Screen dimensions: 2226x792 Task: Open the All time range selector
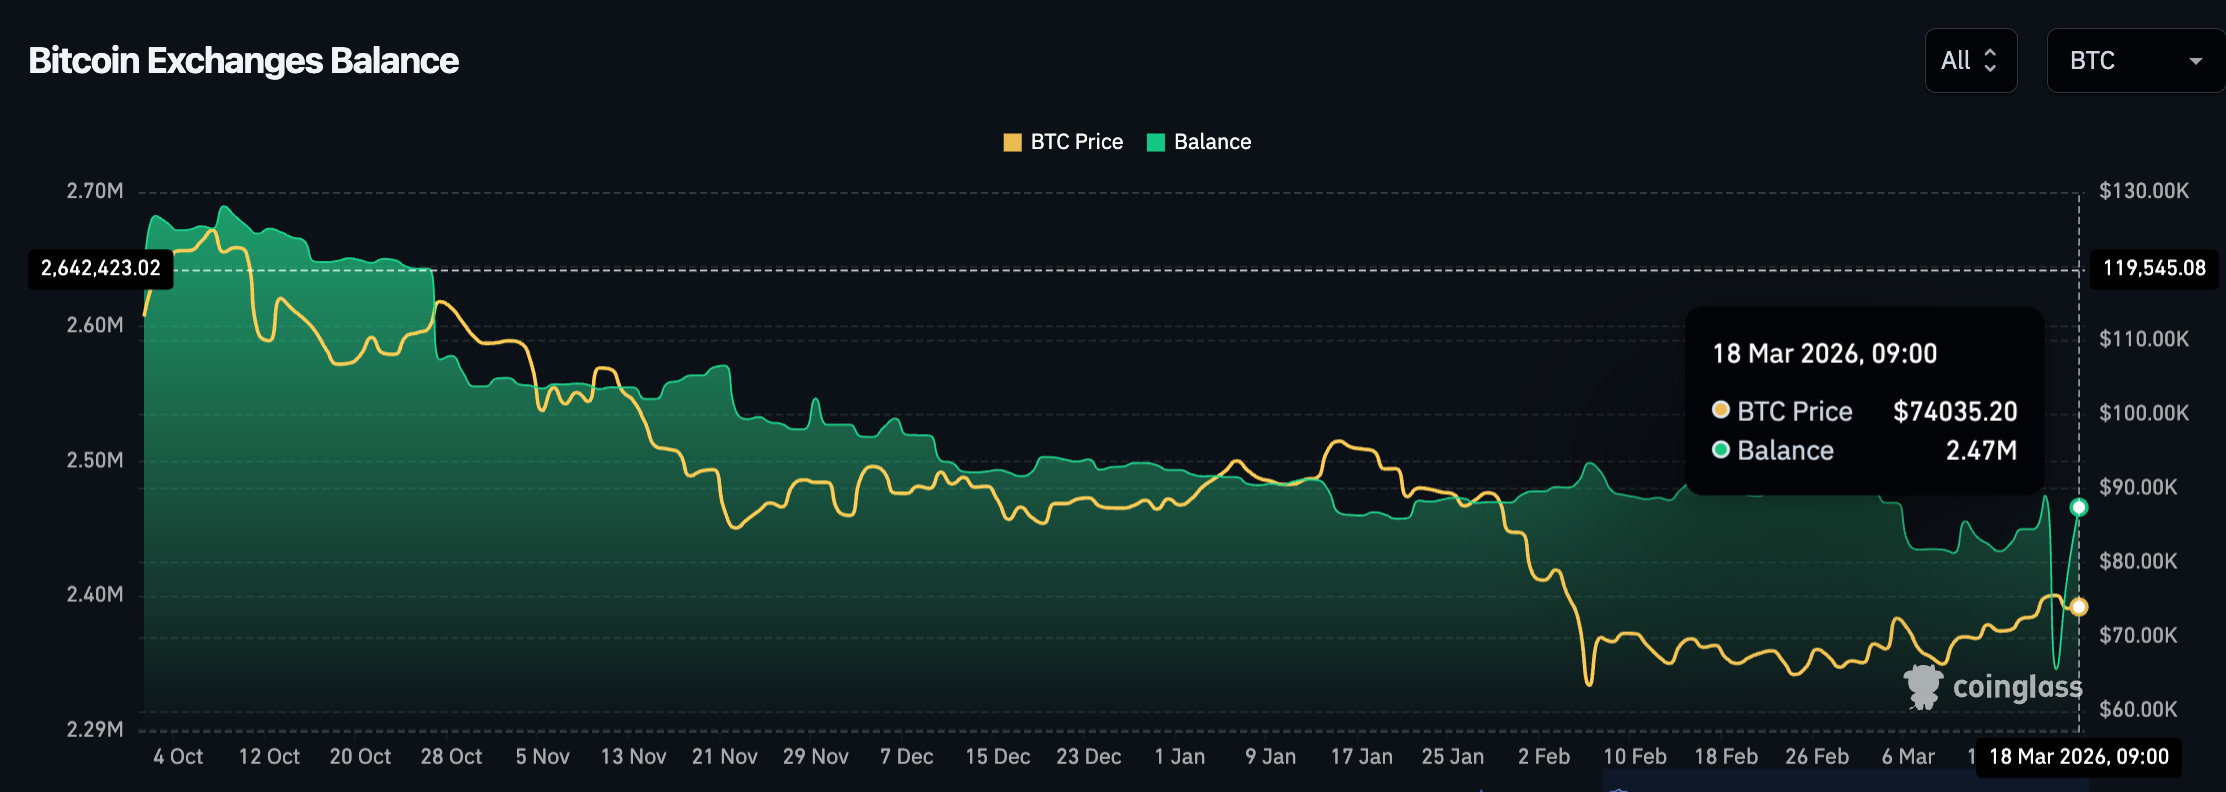[x=1969, y=61]
